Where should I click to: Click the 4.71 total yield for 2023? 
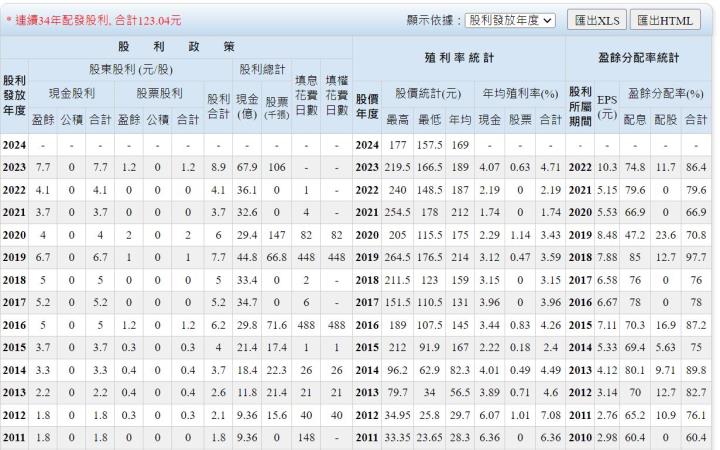point(550,167)
